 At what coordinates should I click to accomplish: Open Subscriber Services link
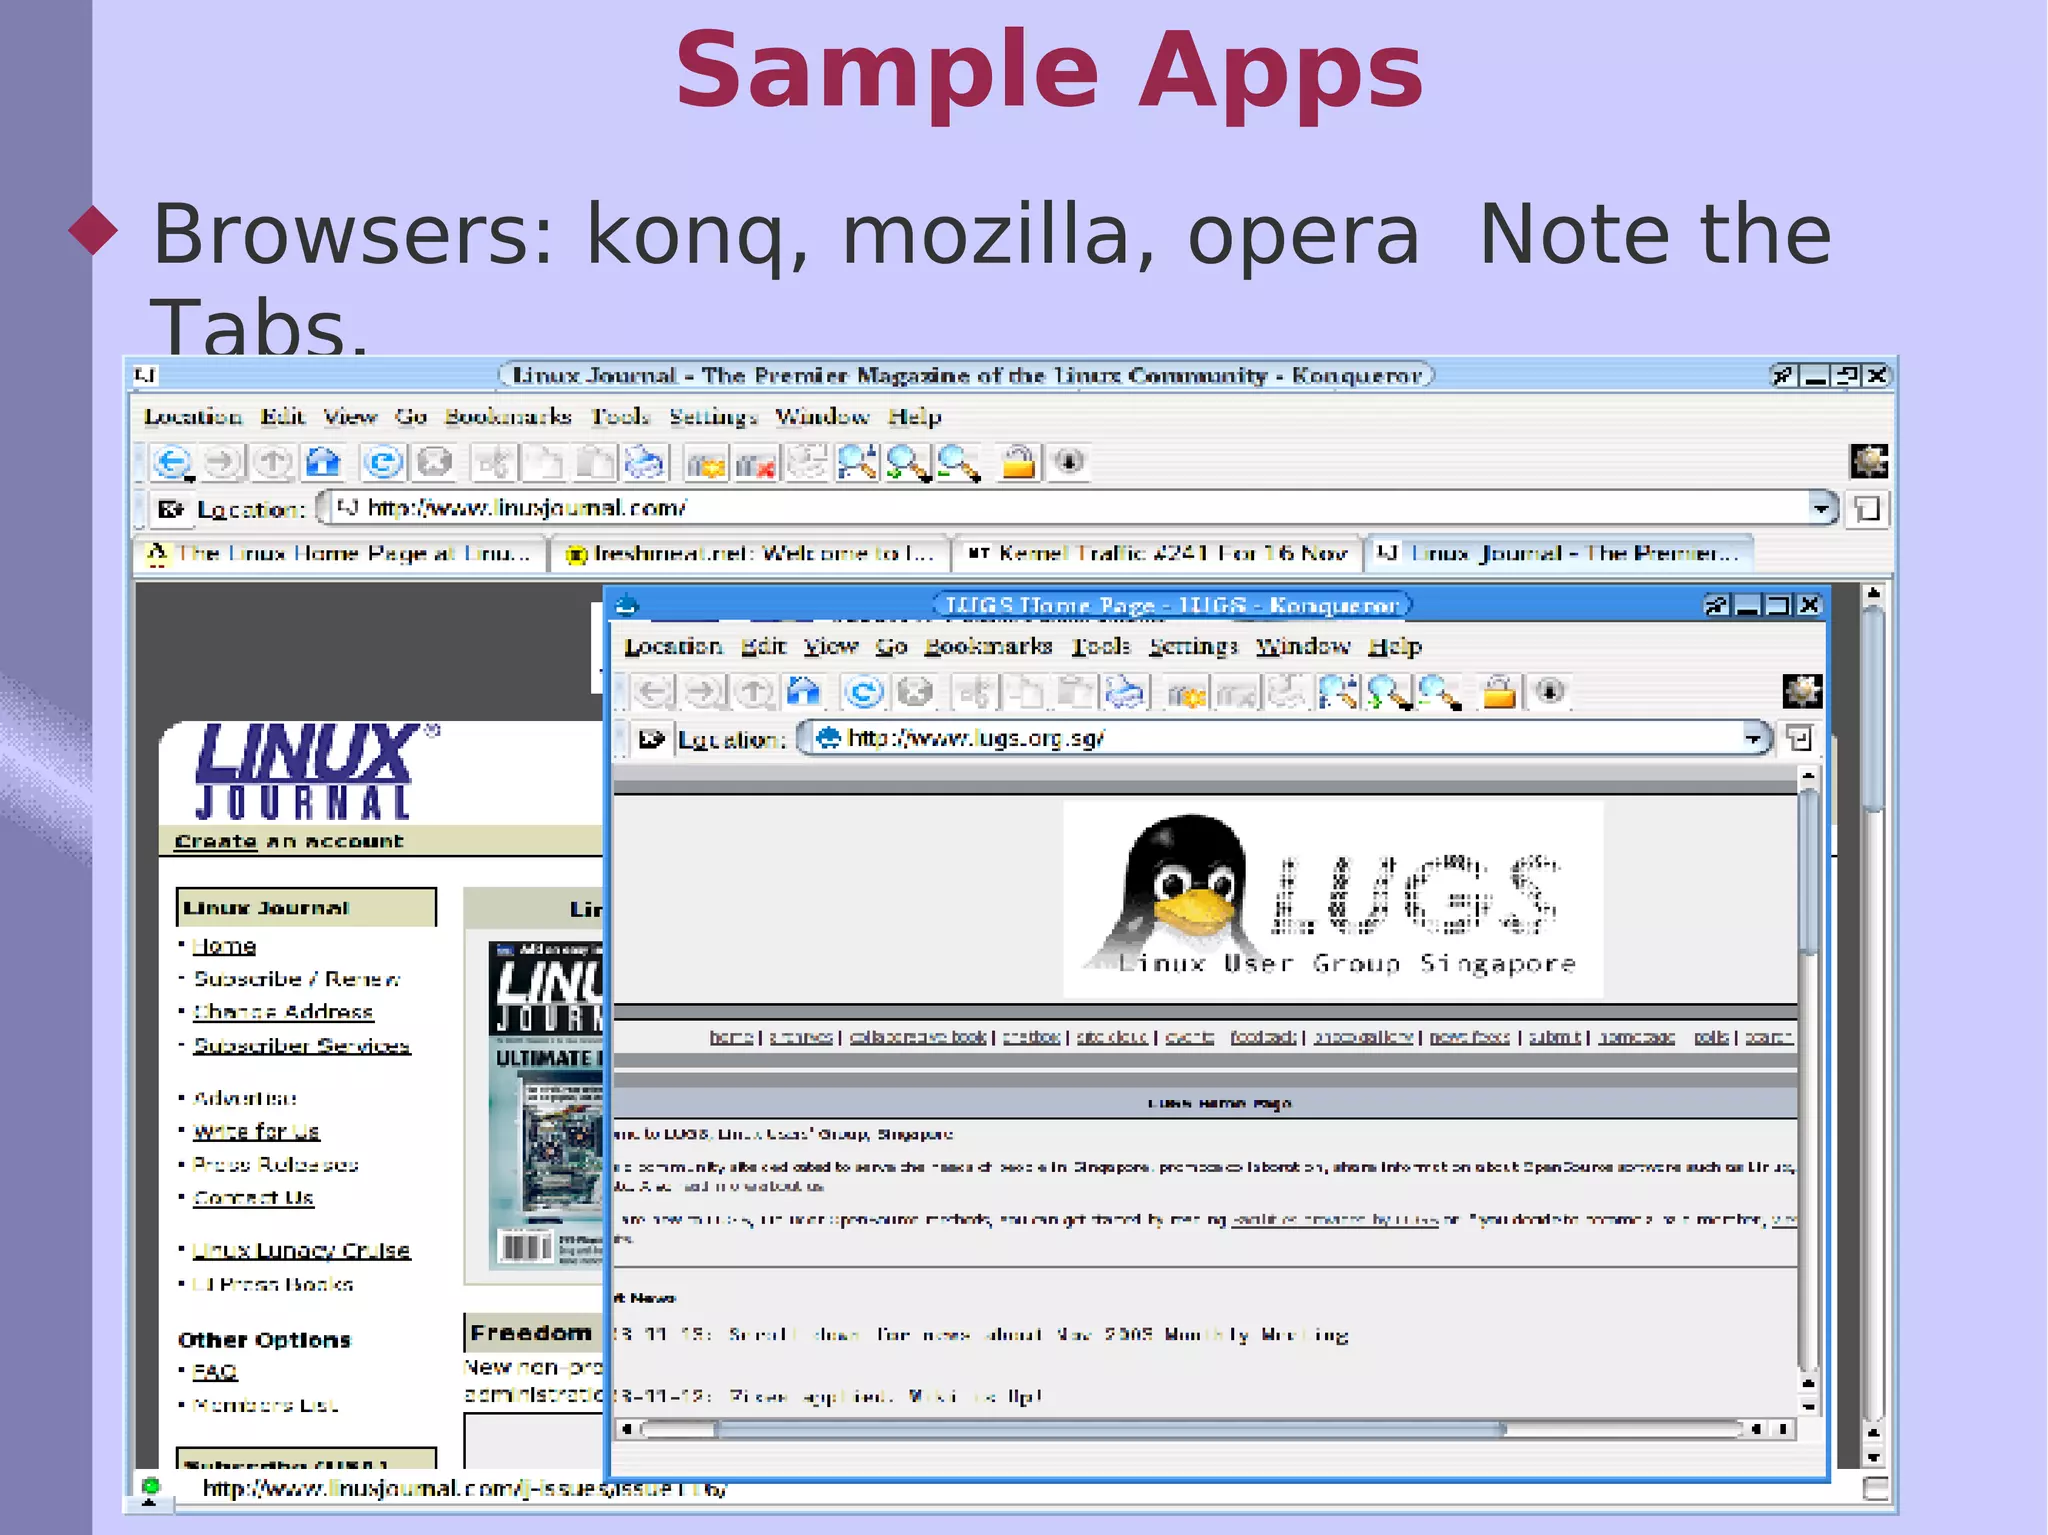click(x=301, y=1045)
